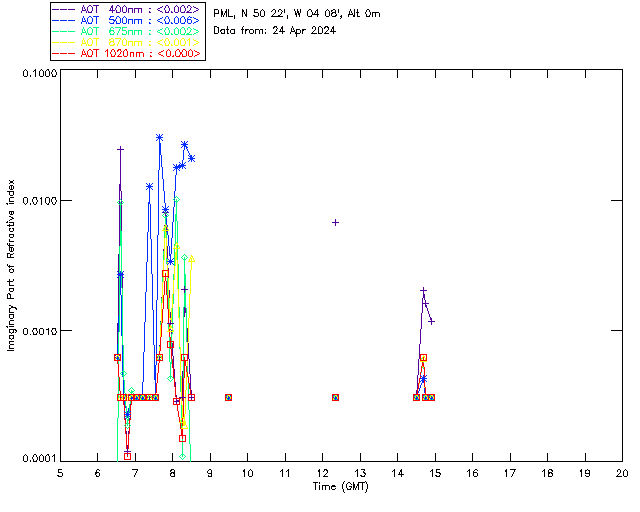Click the highest blue asterisk data point

tap(159, 137)
